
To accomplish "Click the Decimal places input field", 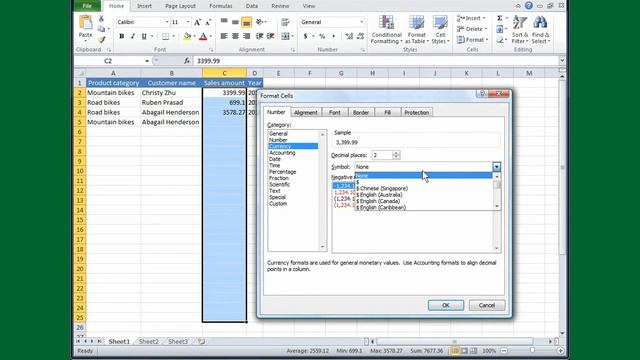I will pos(382,155).
